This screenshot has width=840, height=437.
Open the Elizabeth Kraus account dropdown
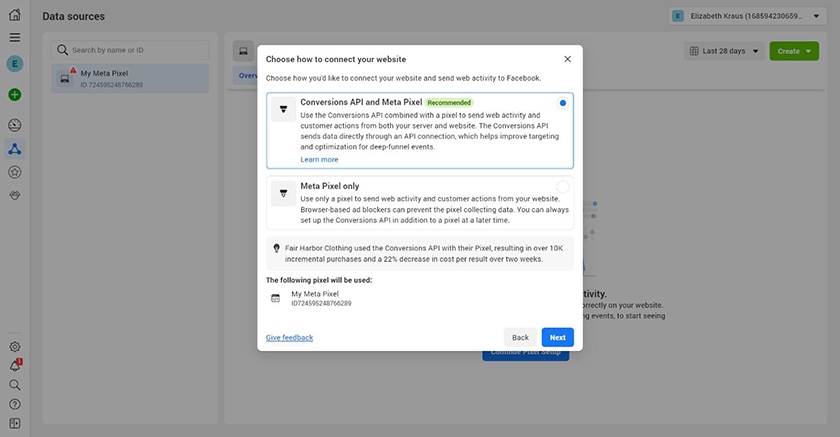(747, 16)
